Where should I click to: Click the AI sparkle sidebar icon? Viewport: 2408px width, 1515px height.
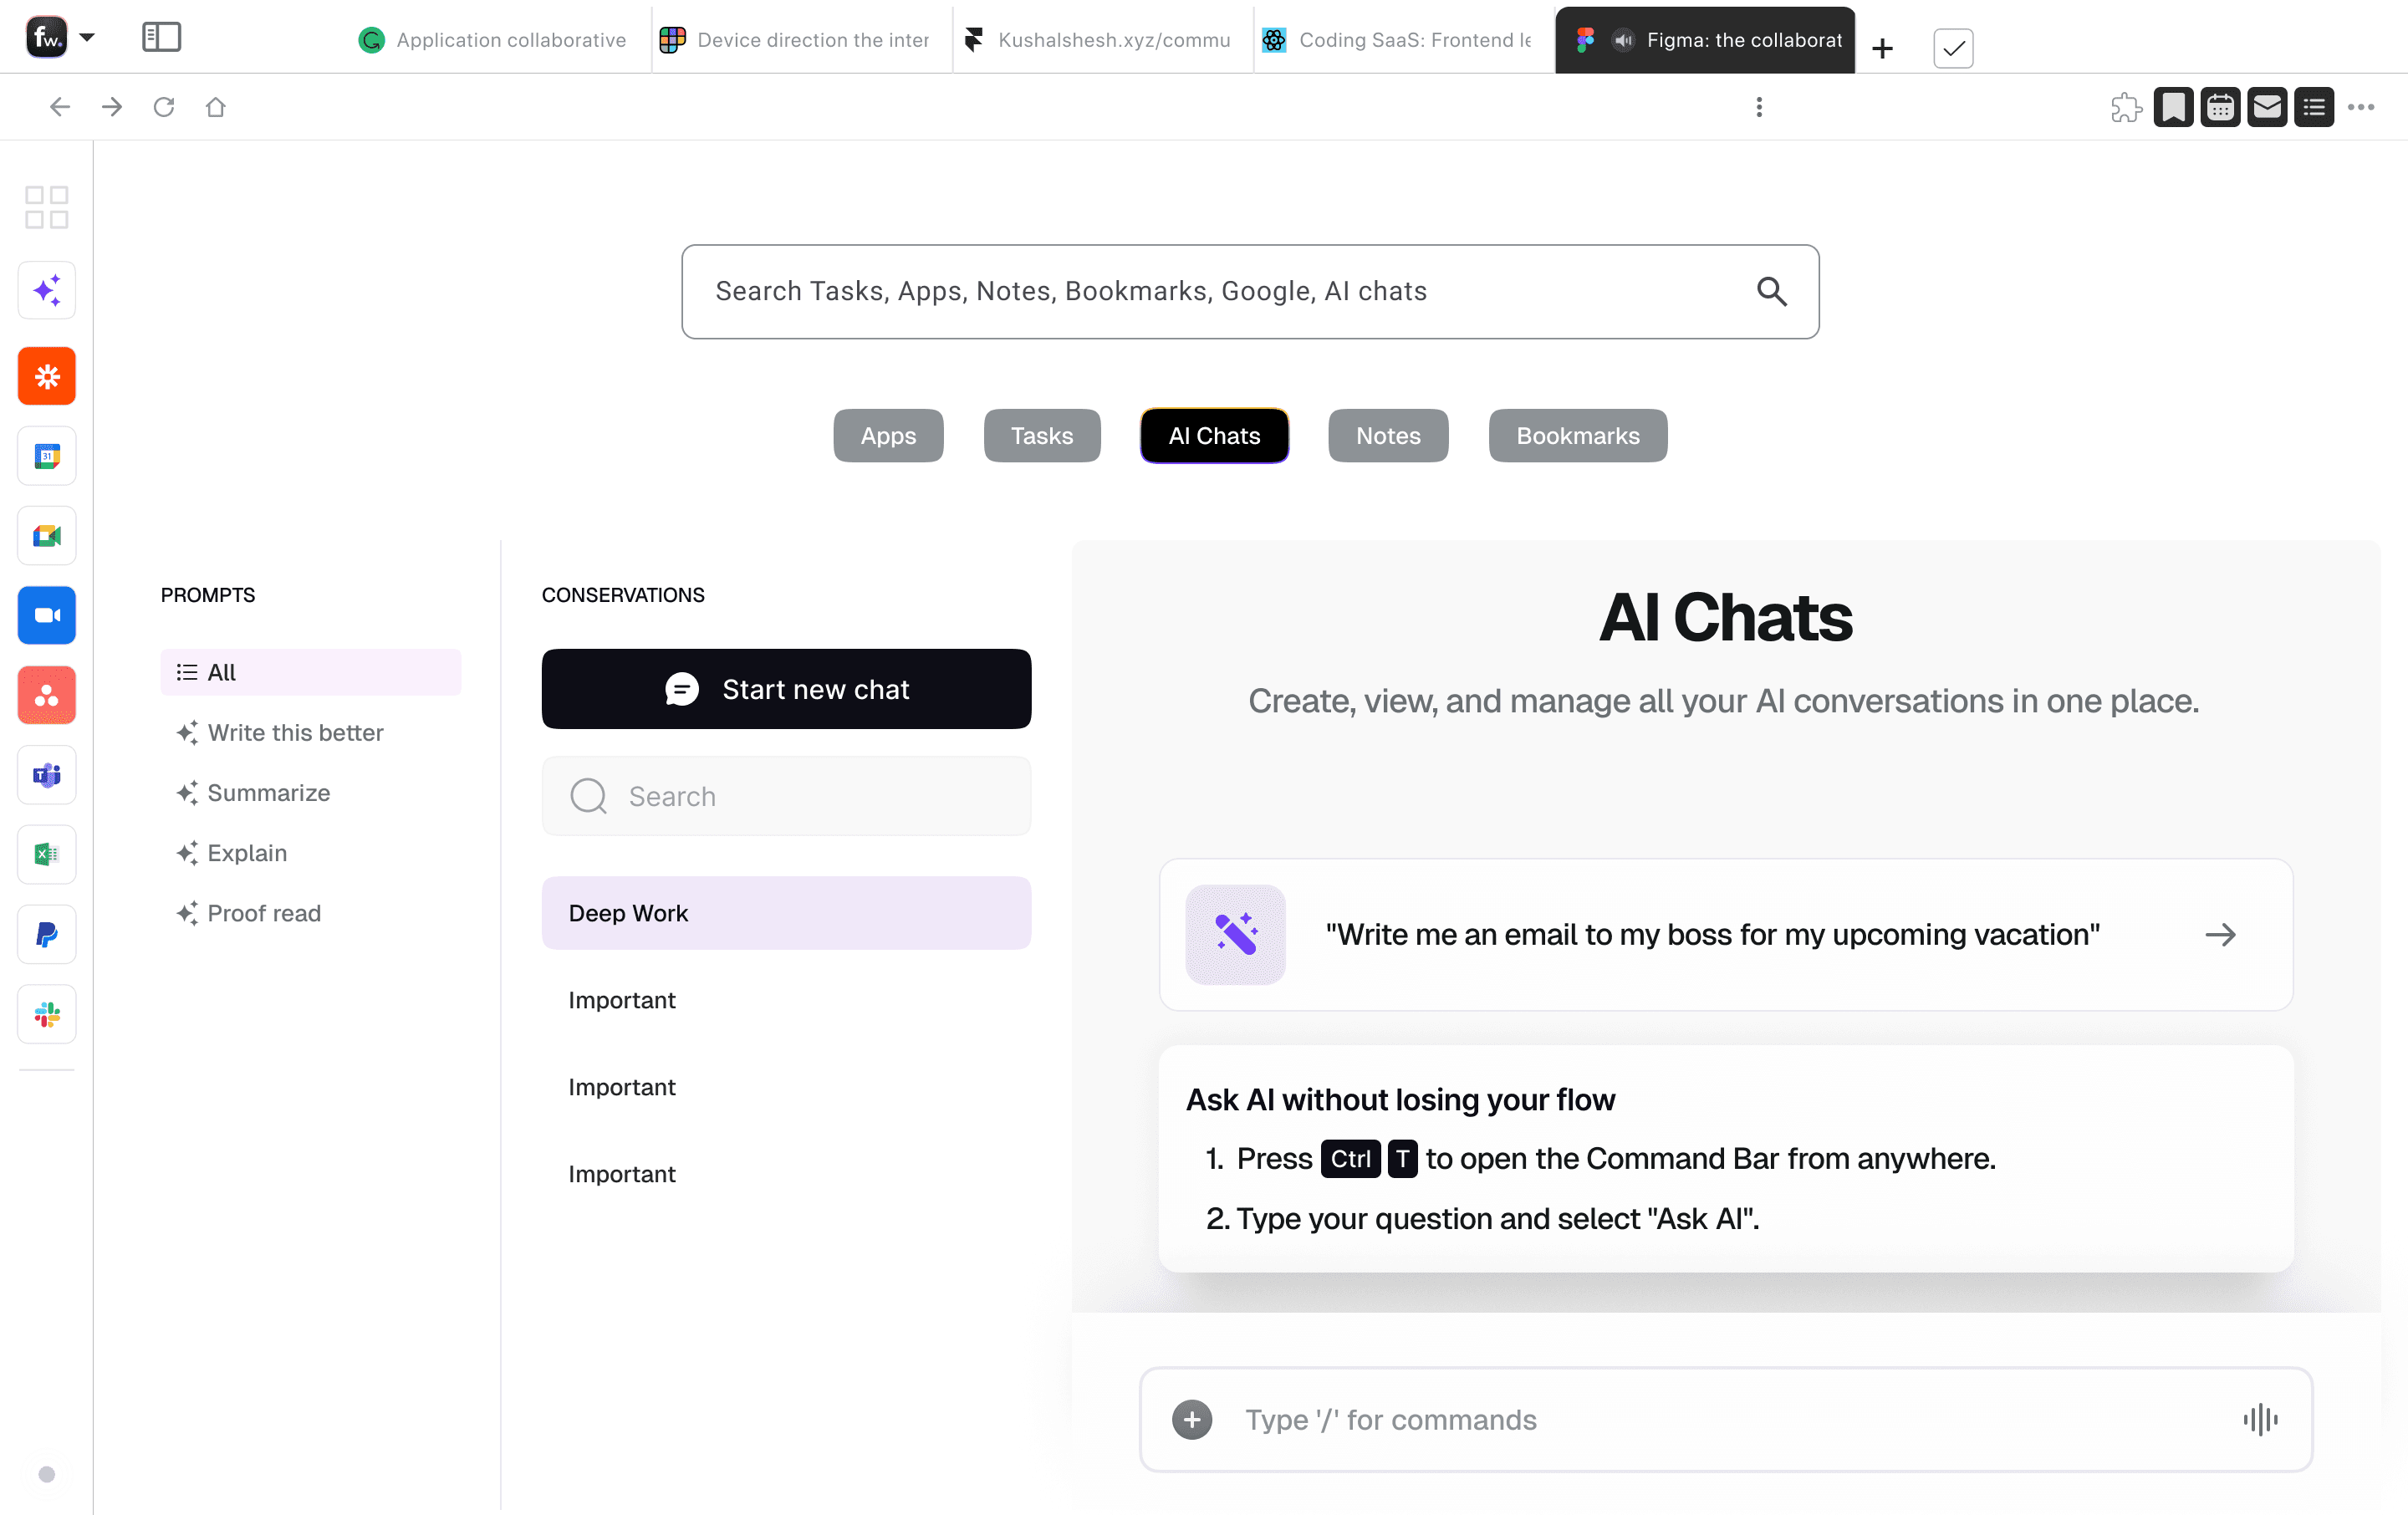[46, 290]
